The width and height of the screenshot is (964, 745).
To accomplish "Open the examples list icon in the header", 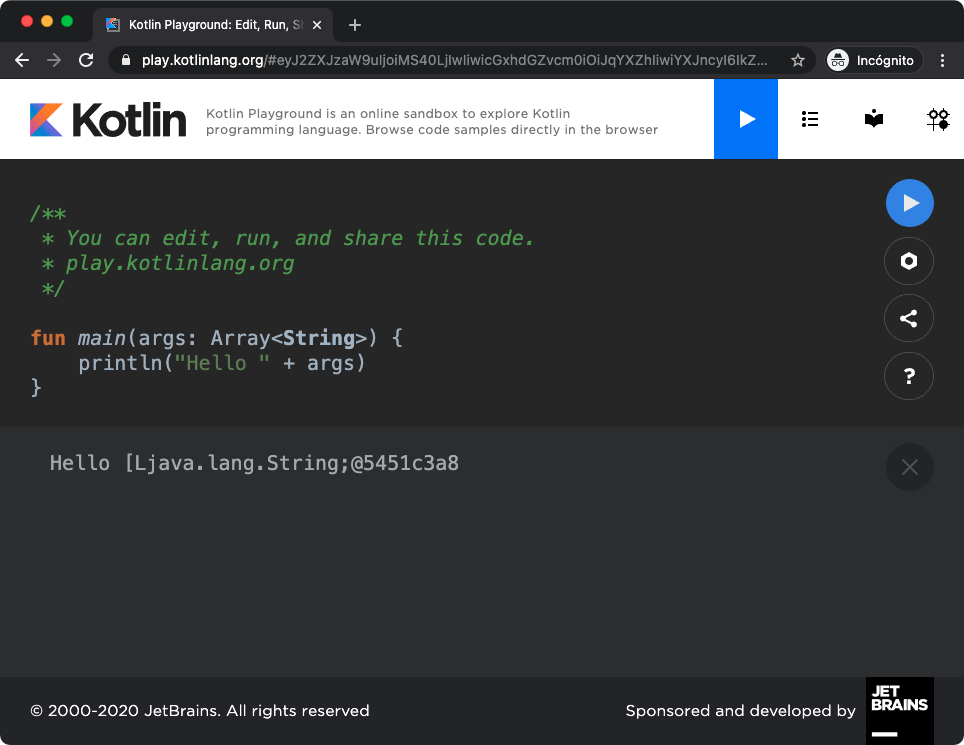I will tap(810, 118).
